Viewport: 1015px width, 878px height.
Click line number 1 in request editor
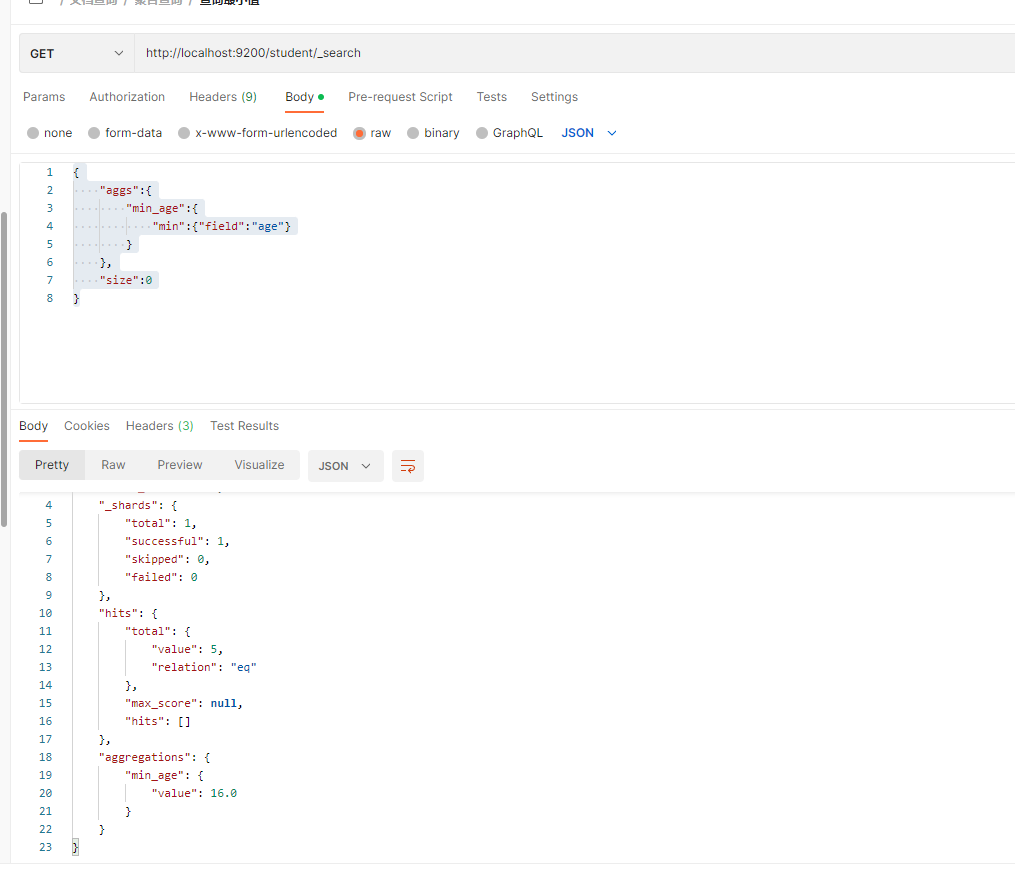[49, 172]
